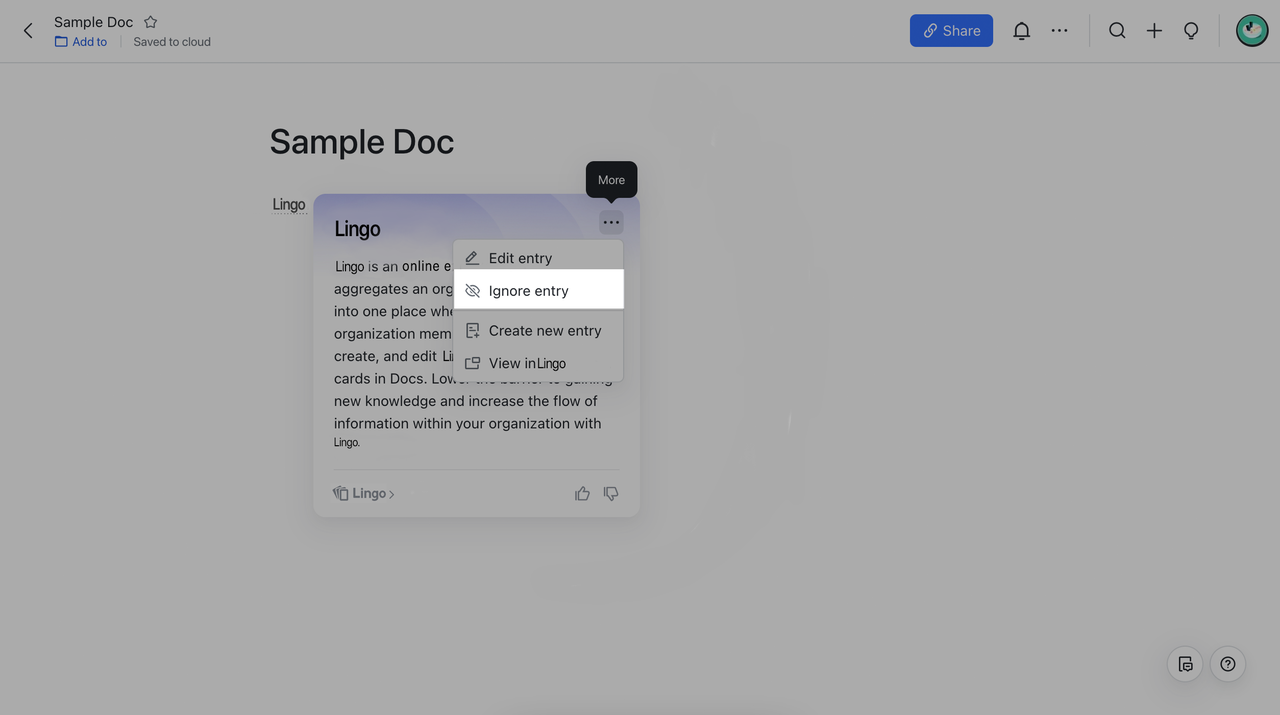Click thumbs down on Lingo card

pyautogui.click(x=611, y=493)
